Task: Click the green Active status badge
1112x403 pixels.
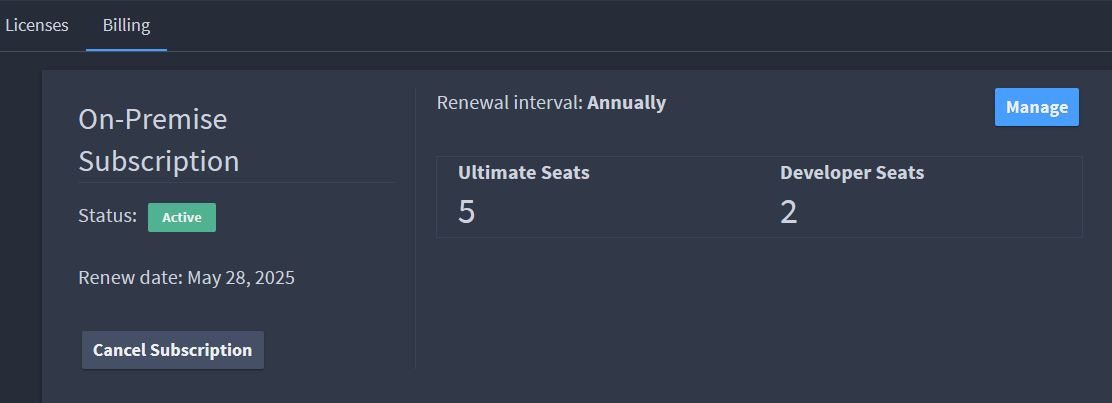Action: coord(182,217)
